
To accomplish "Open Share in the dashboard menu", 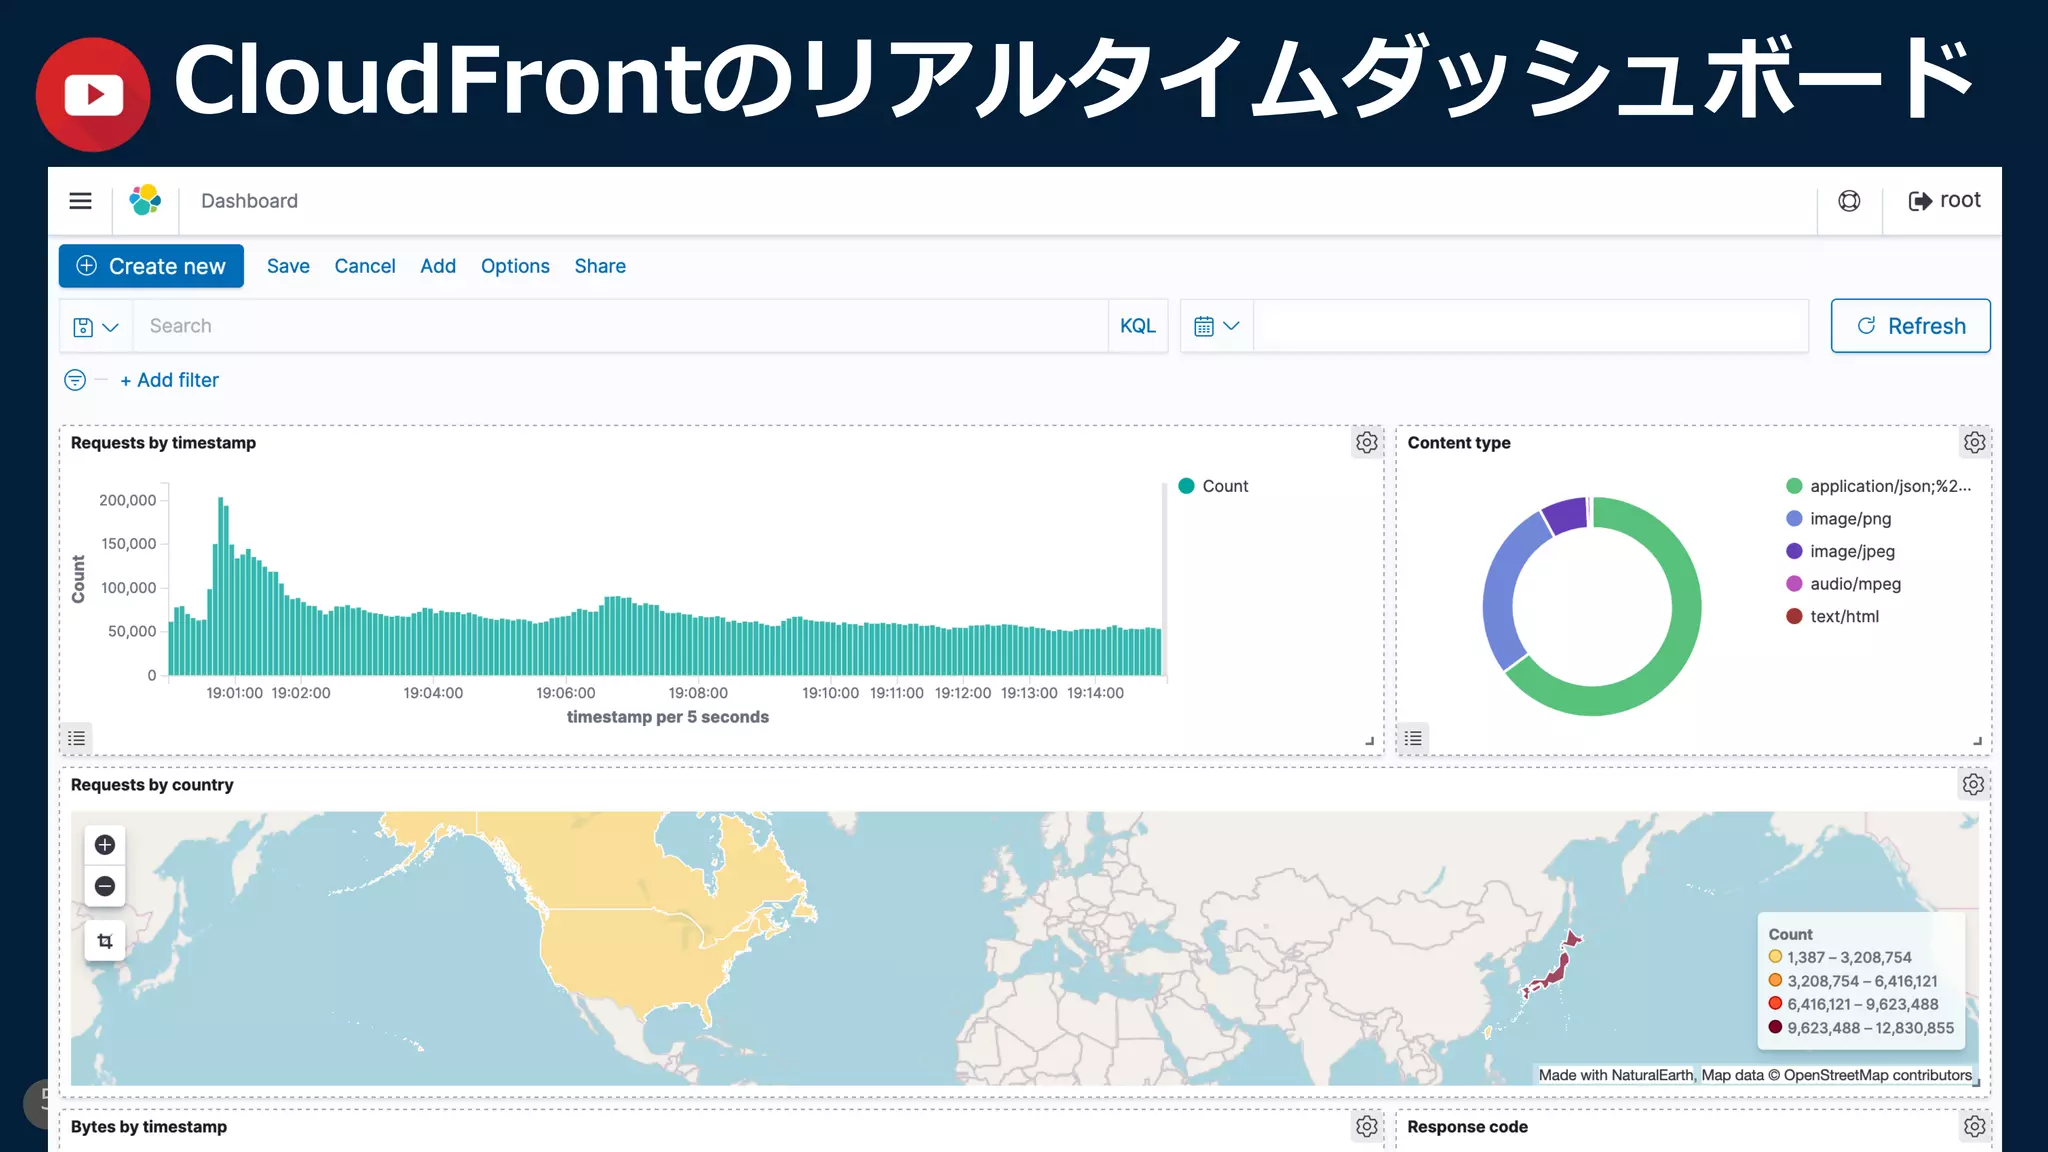I will coord(600,266).
